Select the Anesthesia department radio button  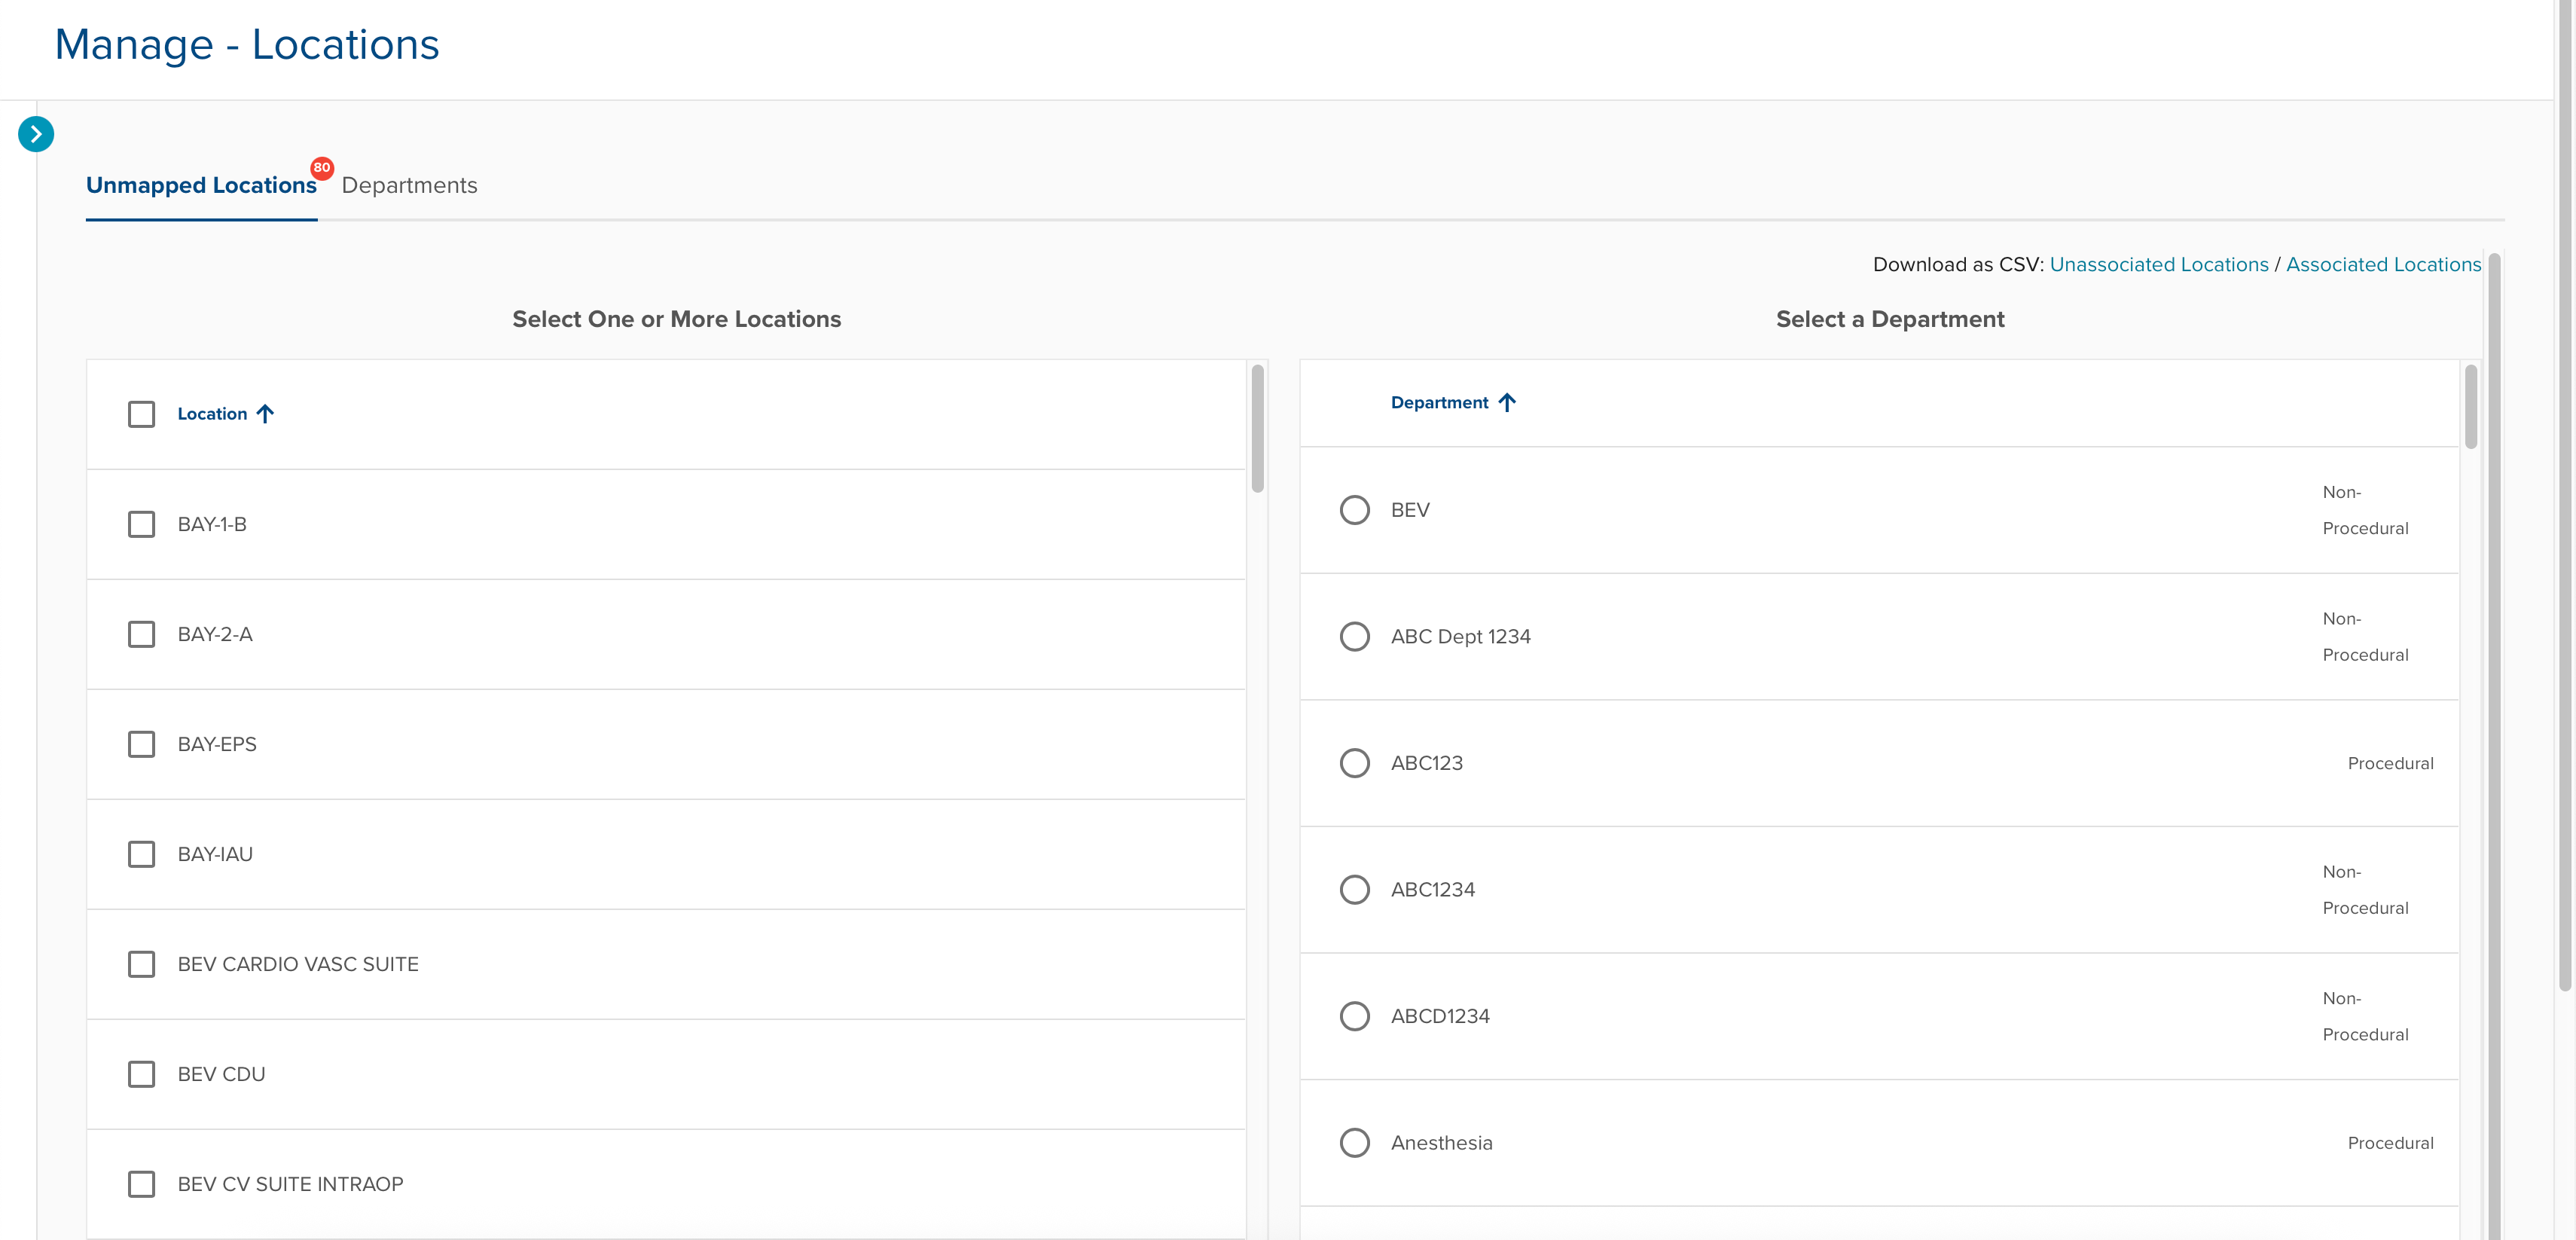(x=1354, y=1143)
